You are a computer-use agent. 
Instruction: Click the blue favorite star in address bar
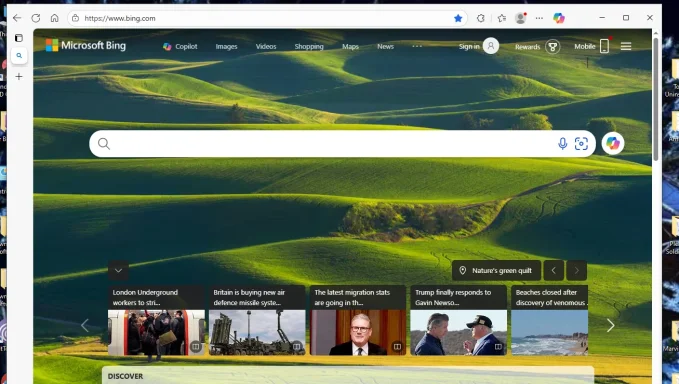(458, 18)
